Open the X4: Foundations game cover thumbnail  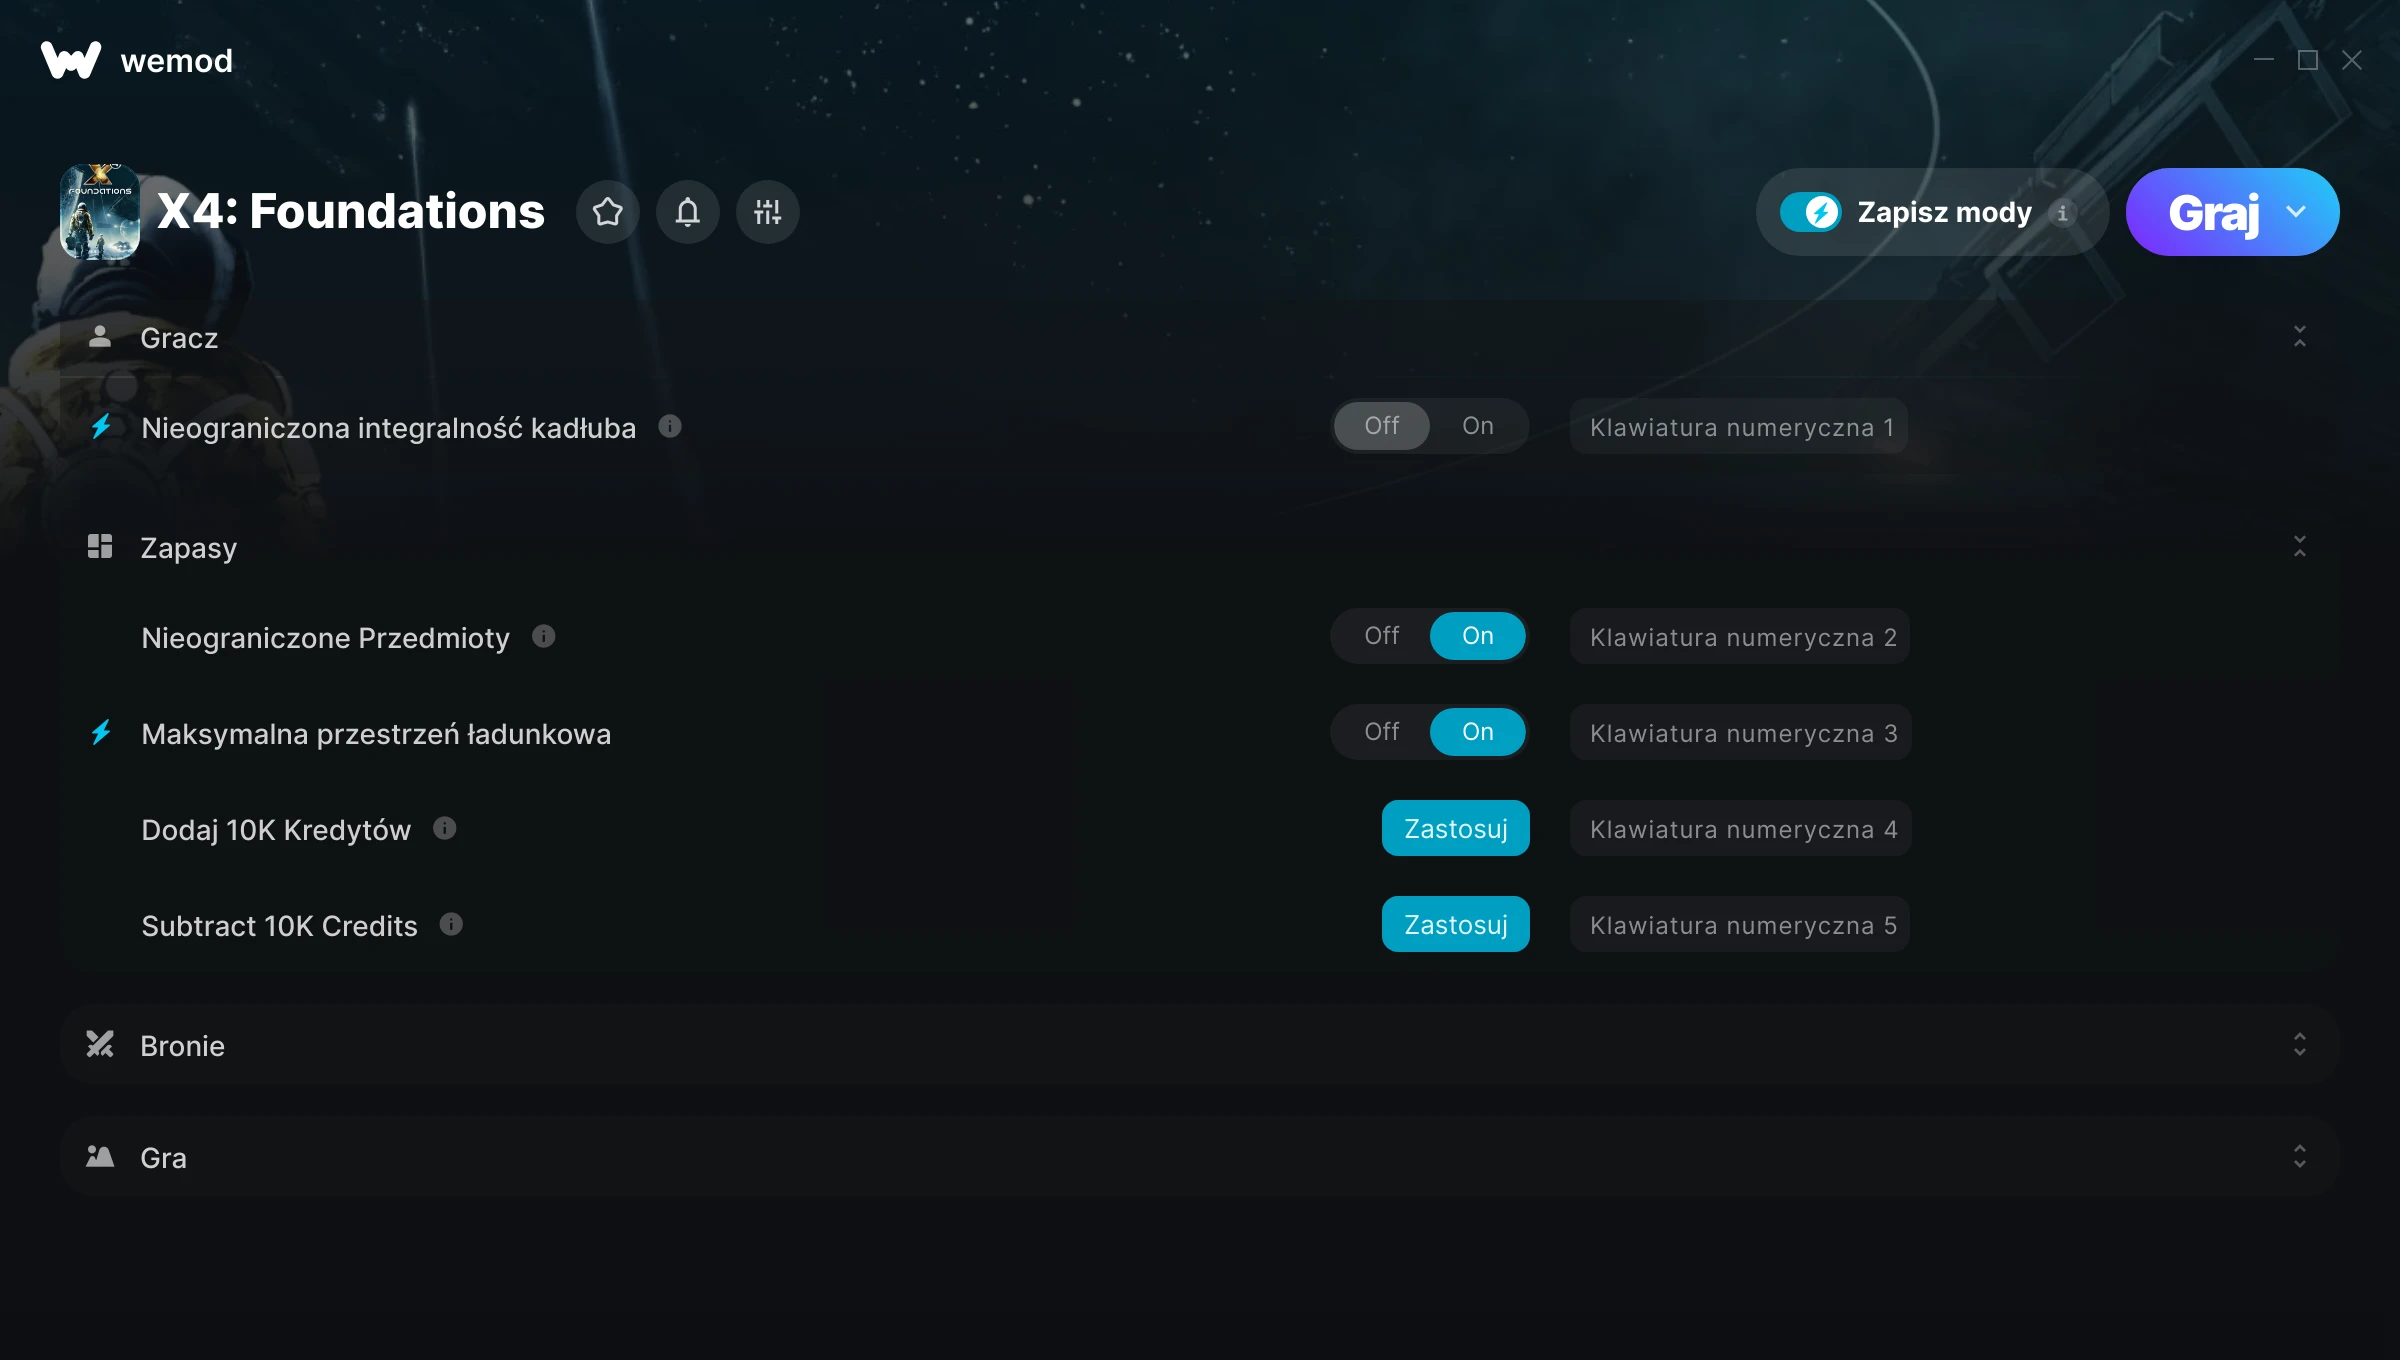pos(100,212)
